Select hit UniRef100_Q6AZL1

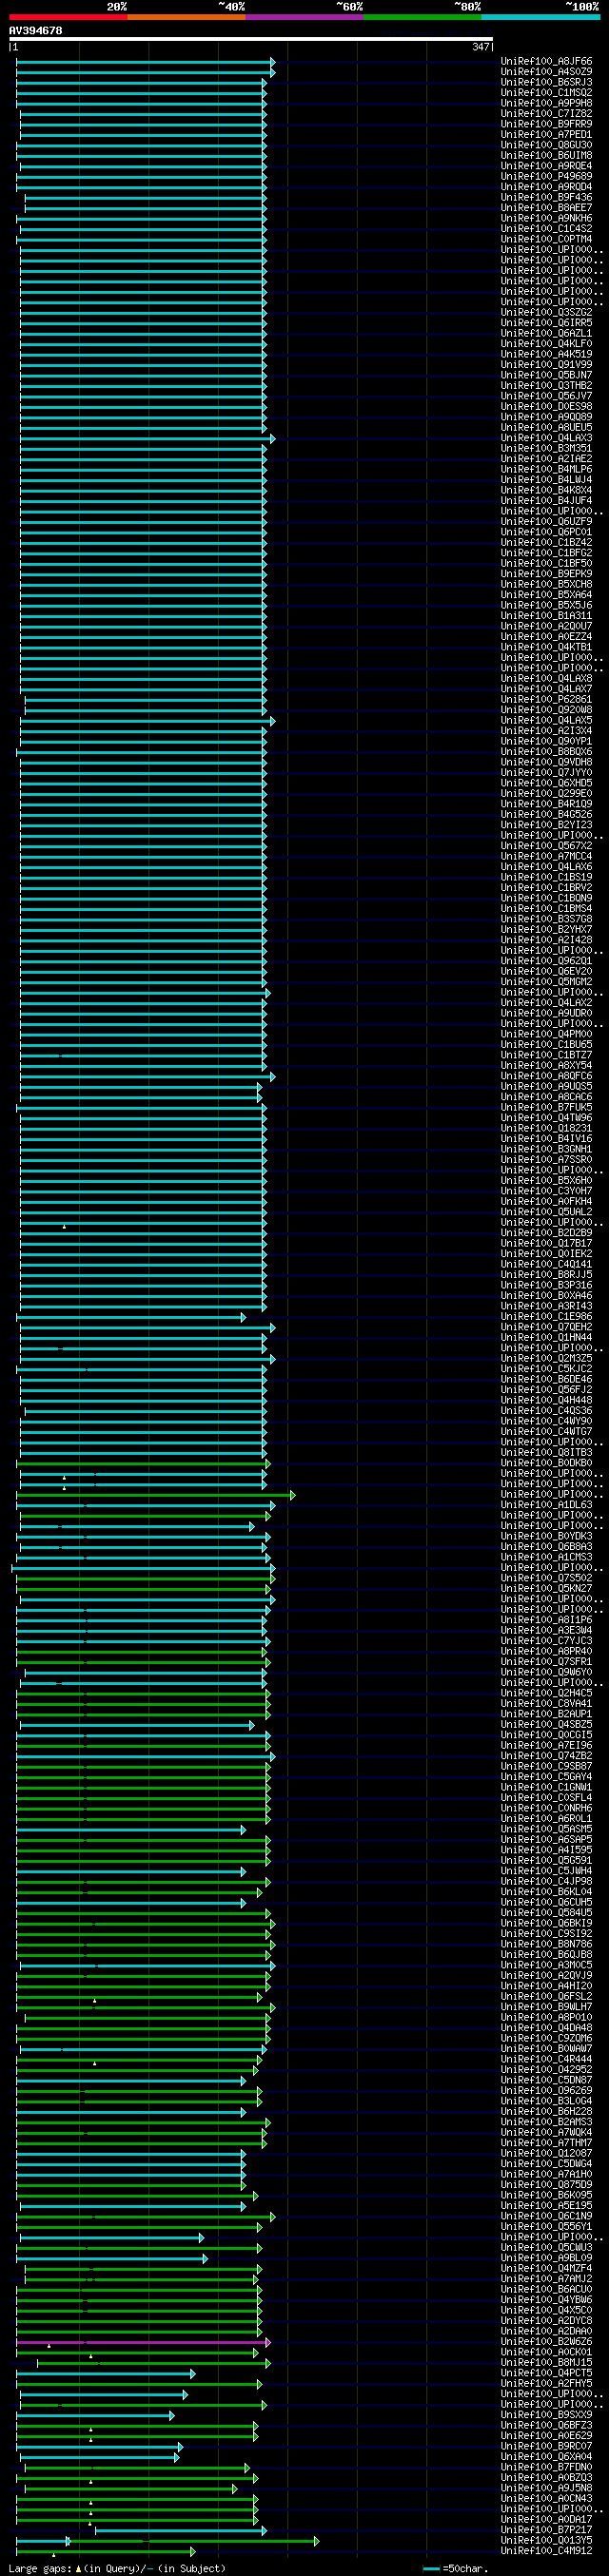pos(546,334)
